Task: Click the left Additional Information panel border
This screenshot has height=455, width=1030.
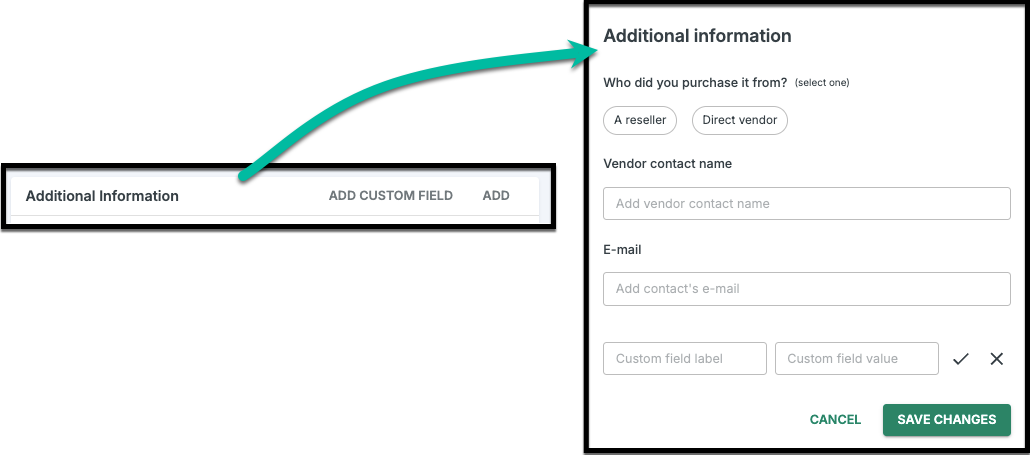Action: (x=4, y=196)
